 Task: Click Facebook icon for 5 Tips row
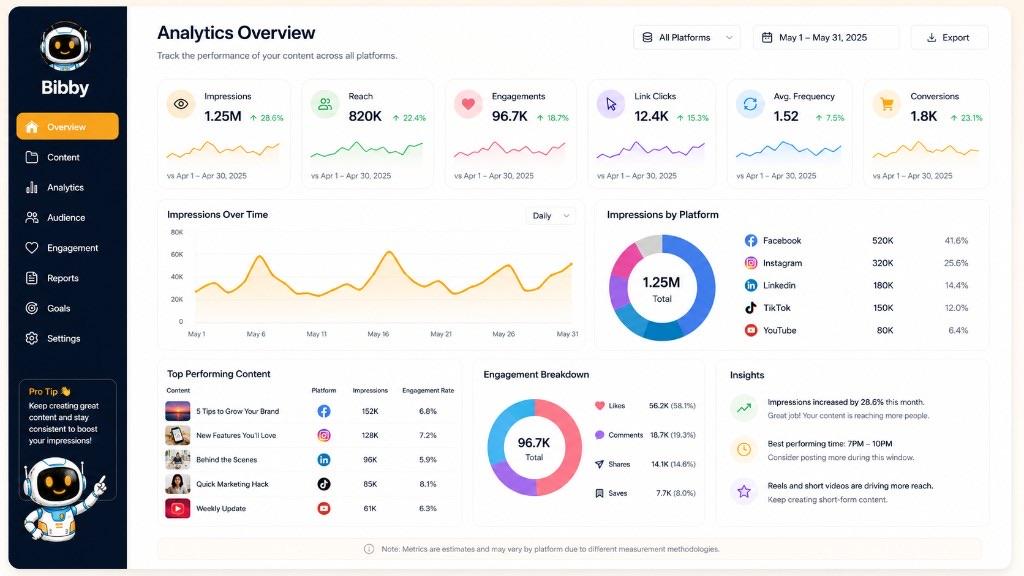pyautogui.click(x=324, y=411)
